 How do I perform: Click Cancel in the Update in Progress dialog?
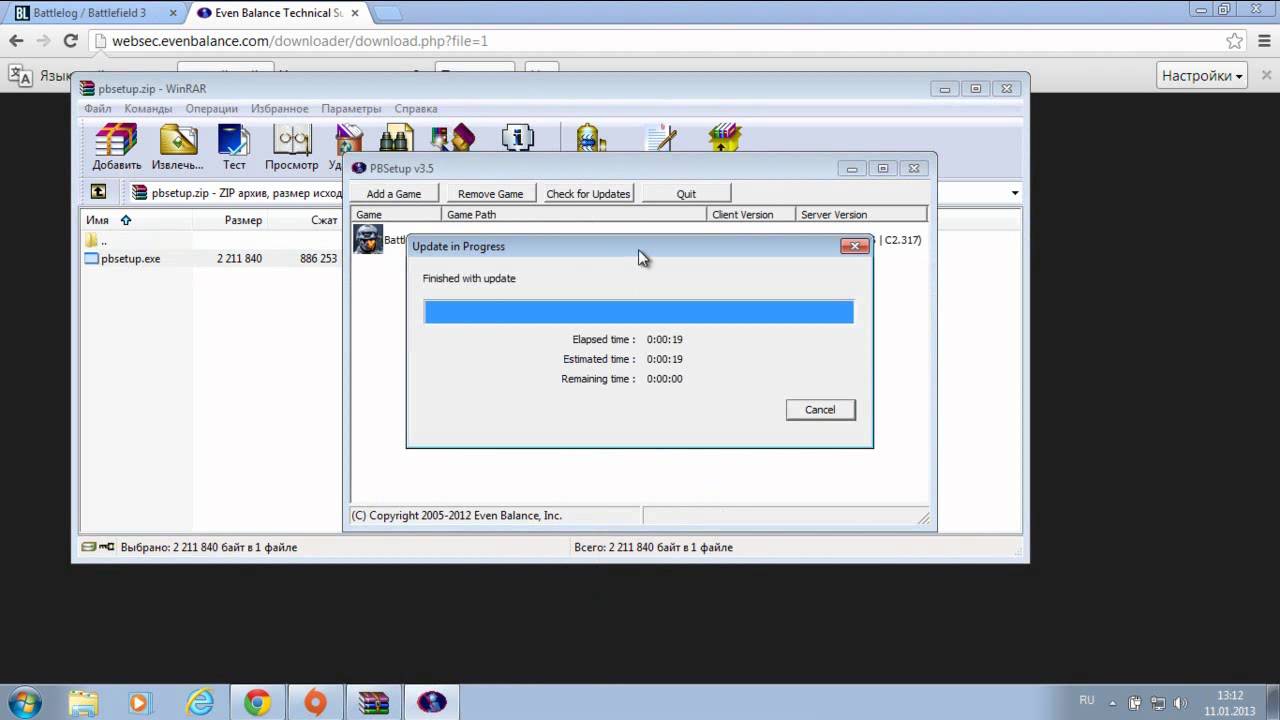pos(820,409)
